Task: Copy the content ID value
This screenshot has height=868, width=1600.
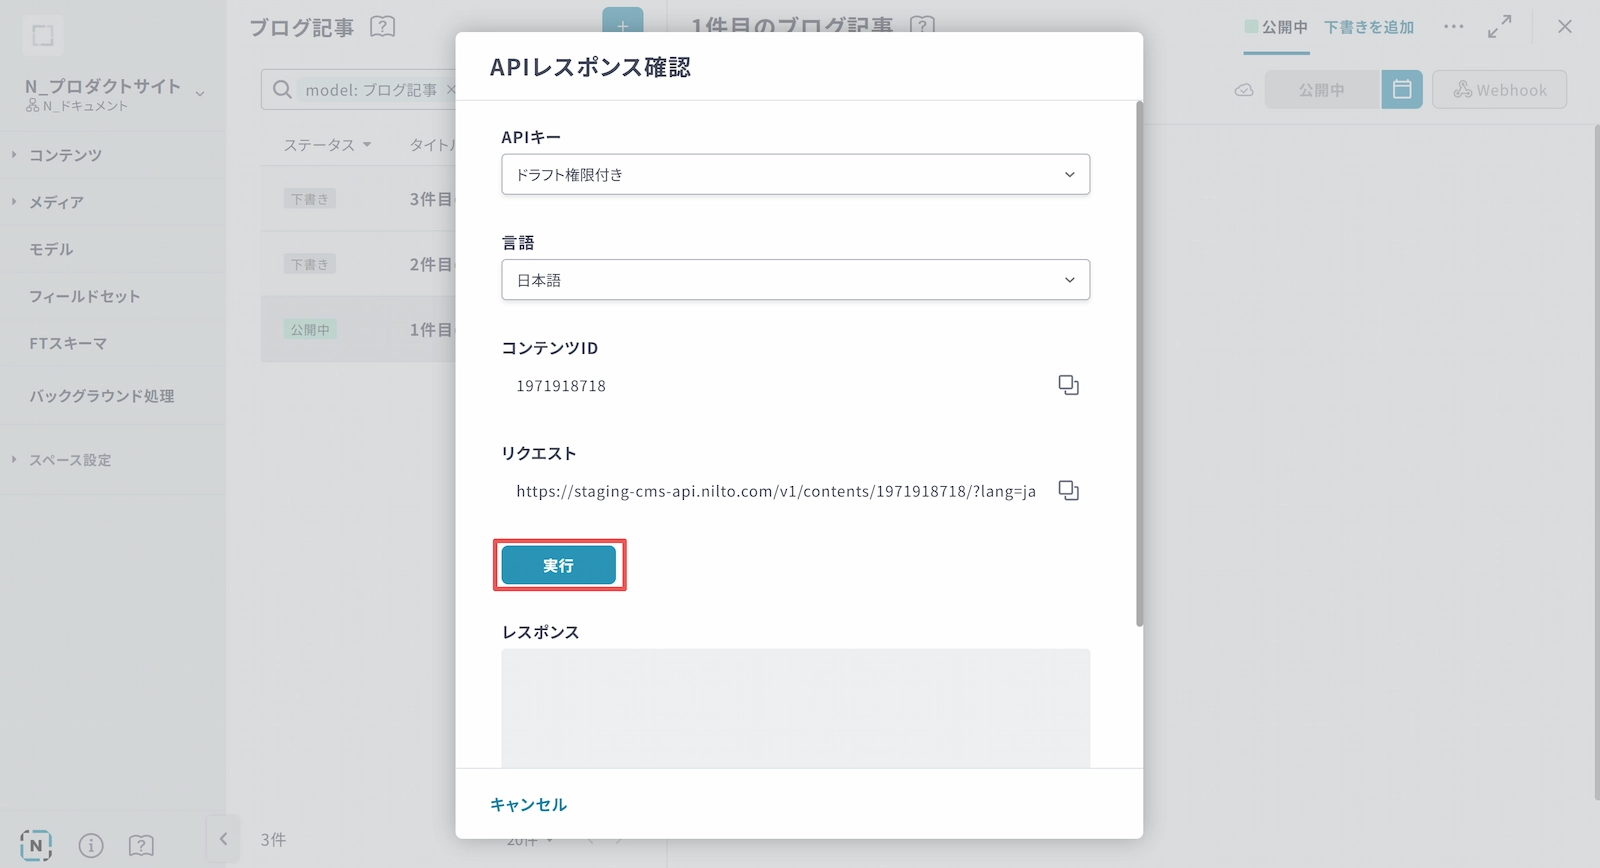Action: click(1068, 385)
